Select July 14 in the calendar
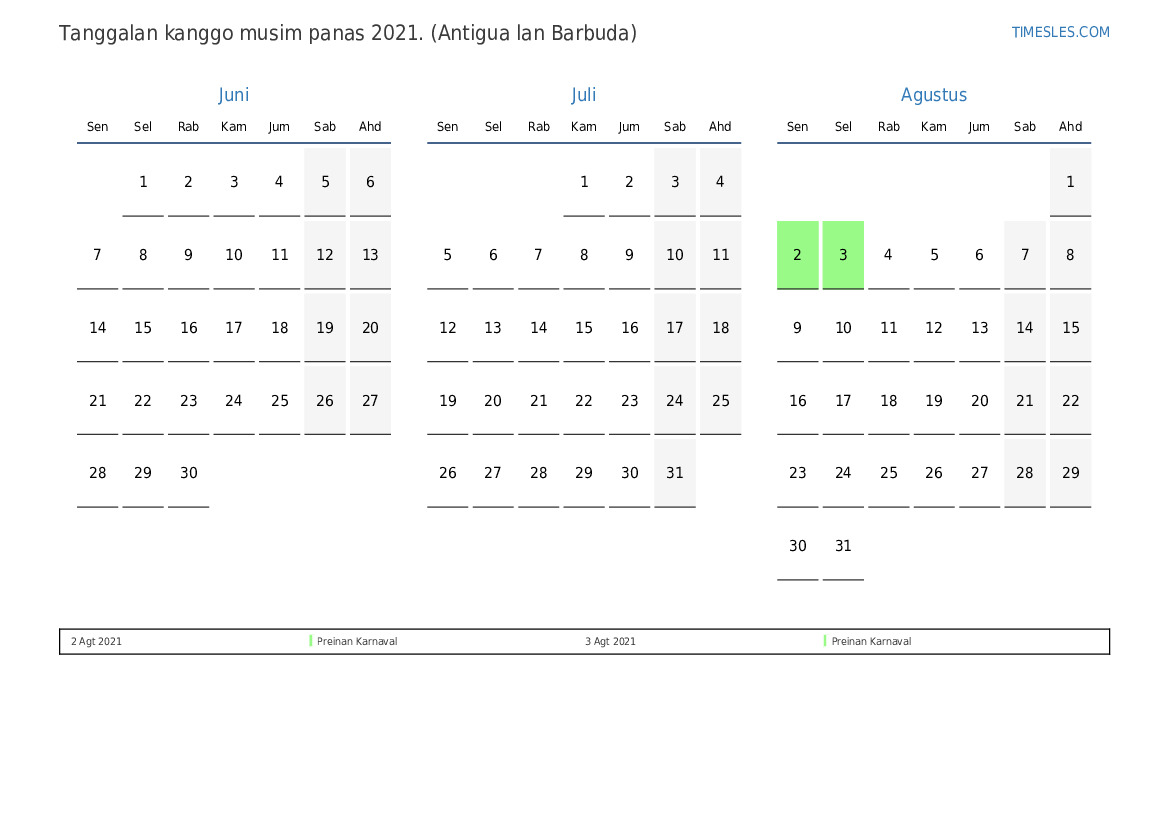This screenshot has height=827, width=1169. pyautogui.click(x=539, y=328)
